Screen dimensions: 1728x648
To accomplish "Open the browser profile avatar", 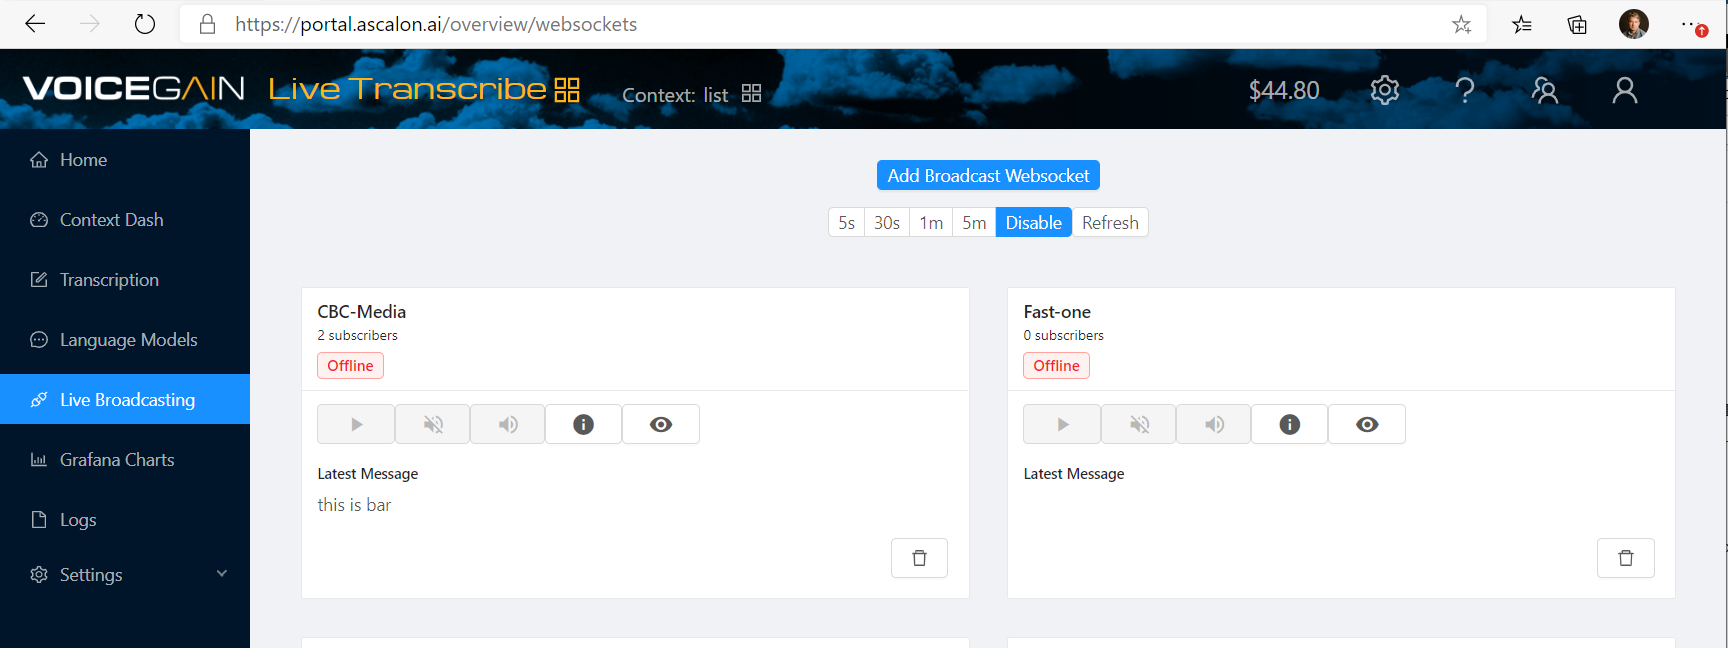I will 1634,24.
